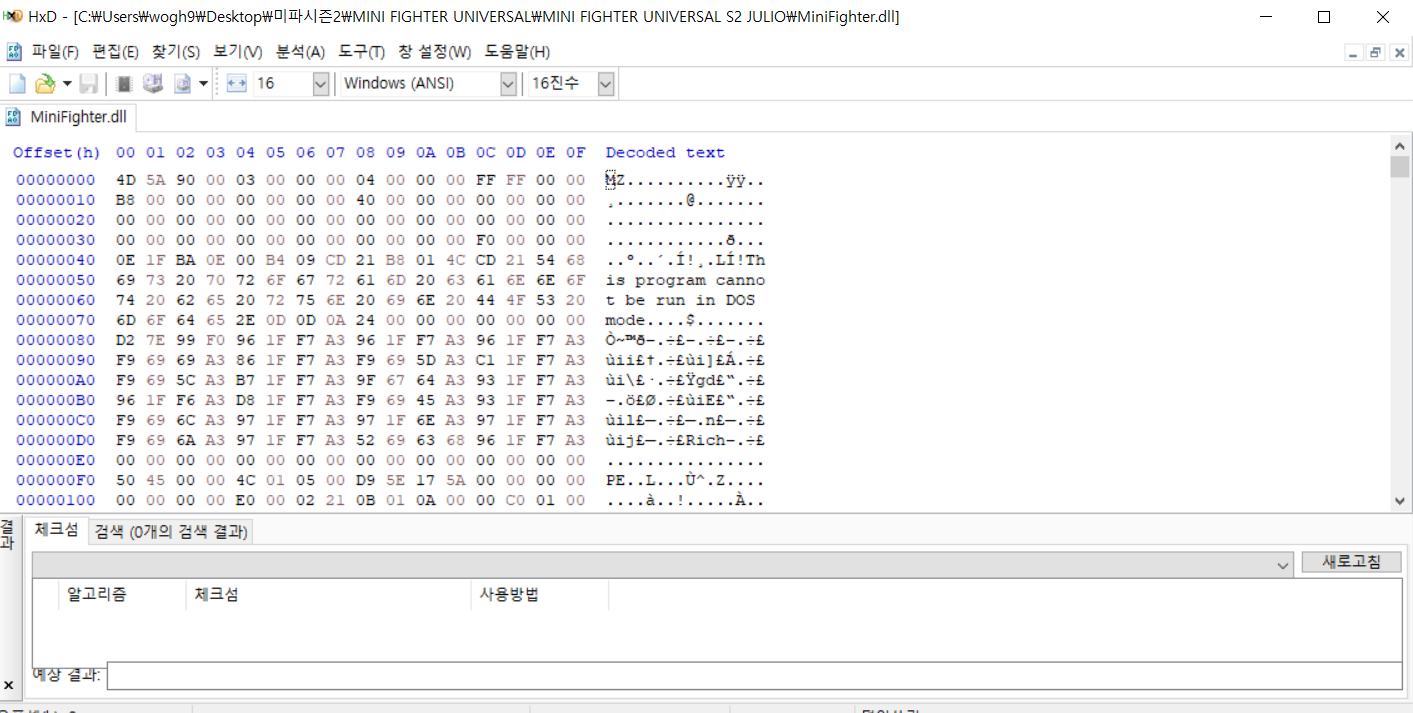
Task: Click decoded text starting with 'PE..L'
Action: pyautogui.click(x=685, y=480)
